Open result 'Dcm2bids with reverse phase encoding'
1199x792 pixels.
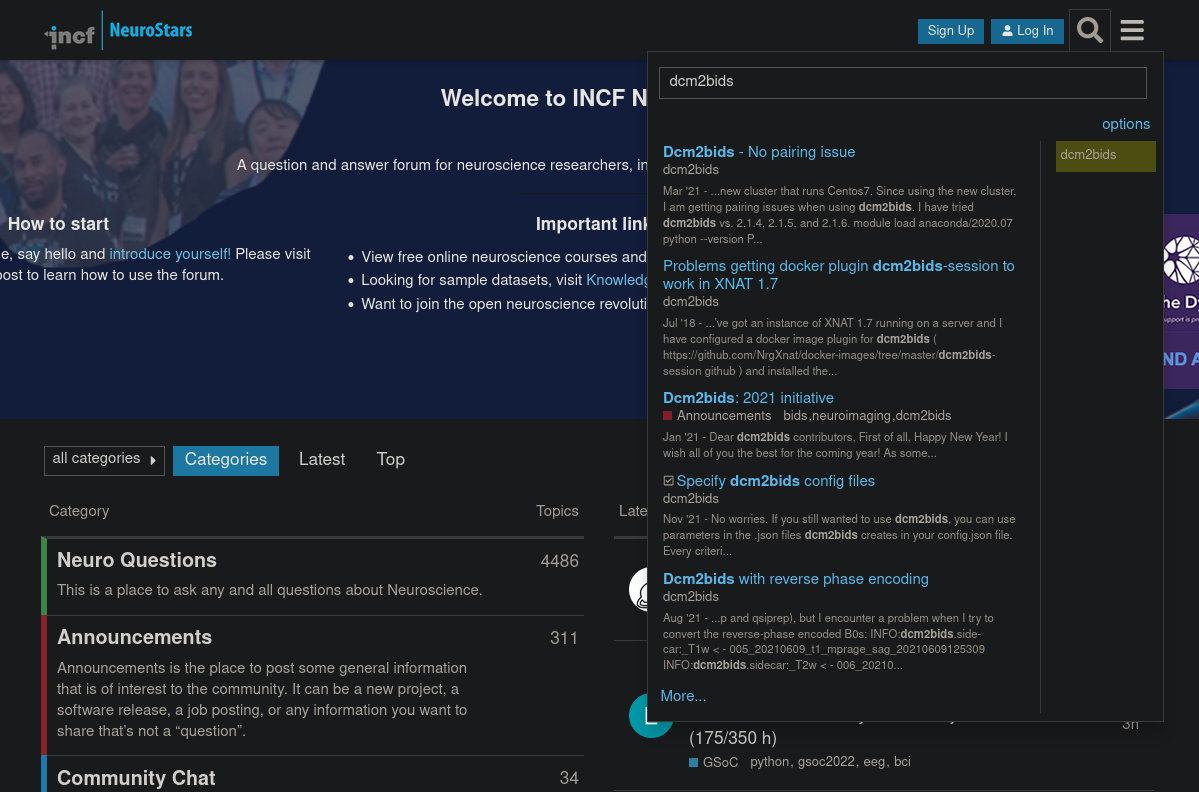coord(795,579)
